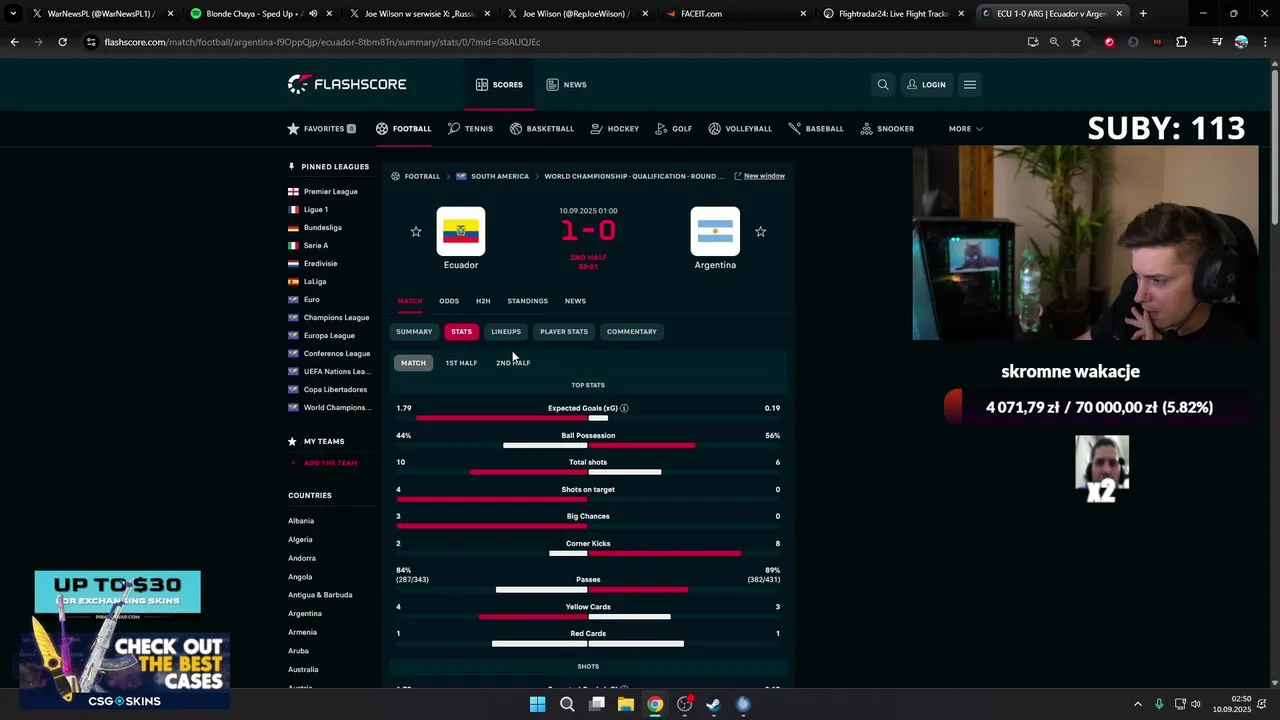Select the Summary sub-tab

coord(414,332)
